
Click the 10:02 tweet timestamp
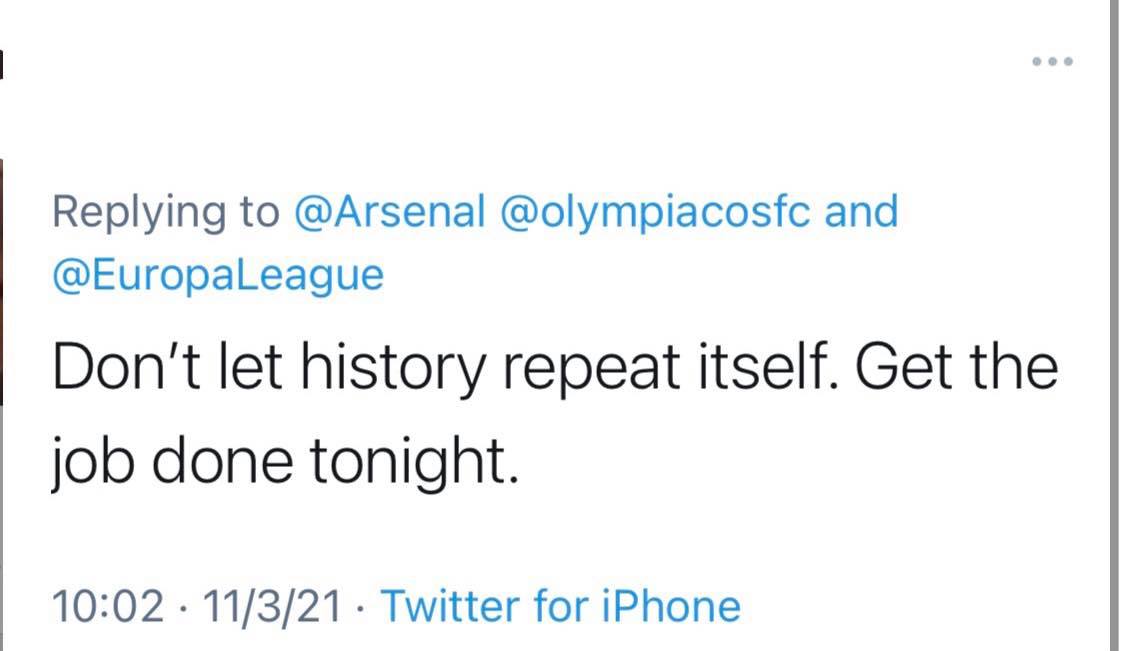[106, 606]
